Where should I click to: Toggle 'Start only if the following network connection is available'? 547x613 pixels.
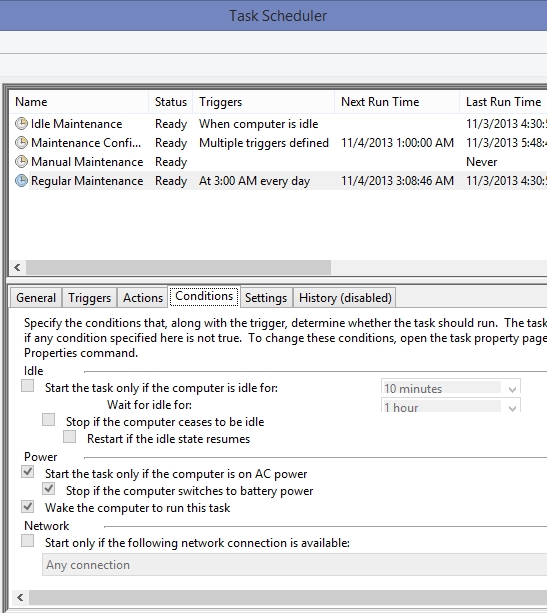tap(27, 541)
